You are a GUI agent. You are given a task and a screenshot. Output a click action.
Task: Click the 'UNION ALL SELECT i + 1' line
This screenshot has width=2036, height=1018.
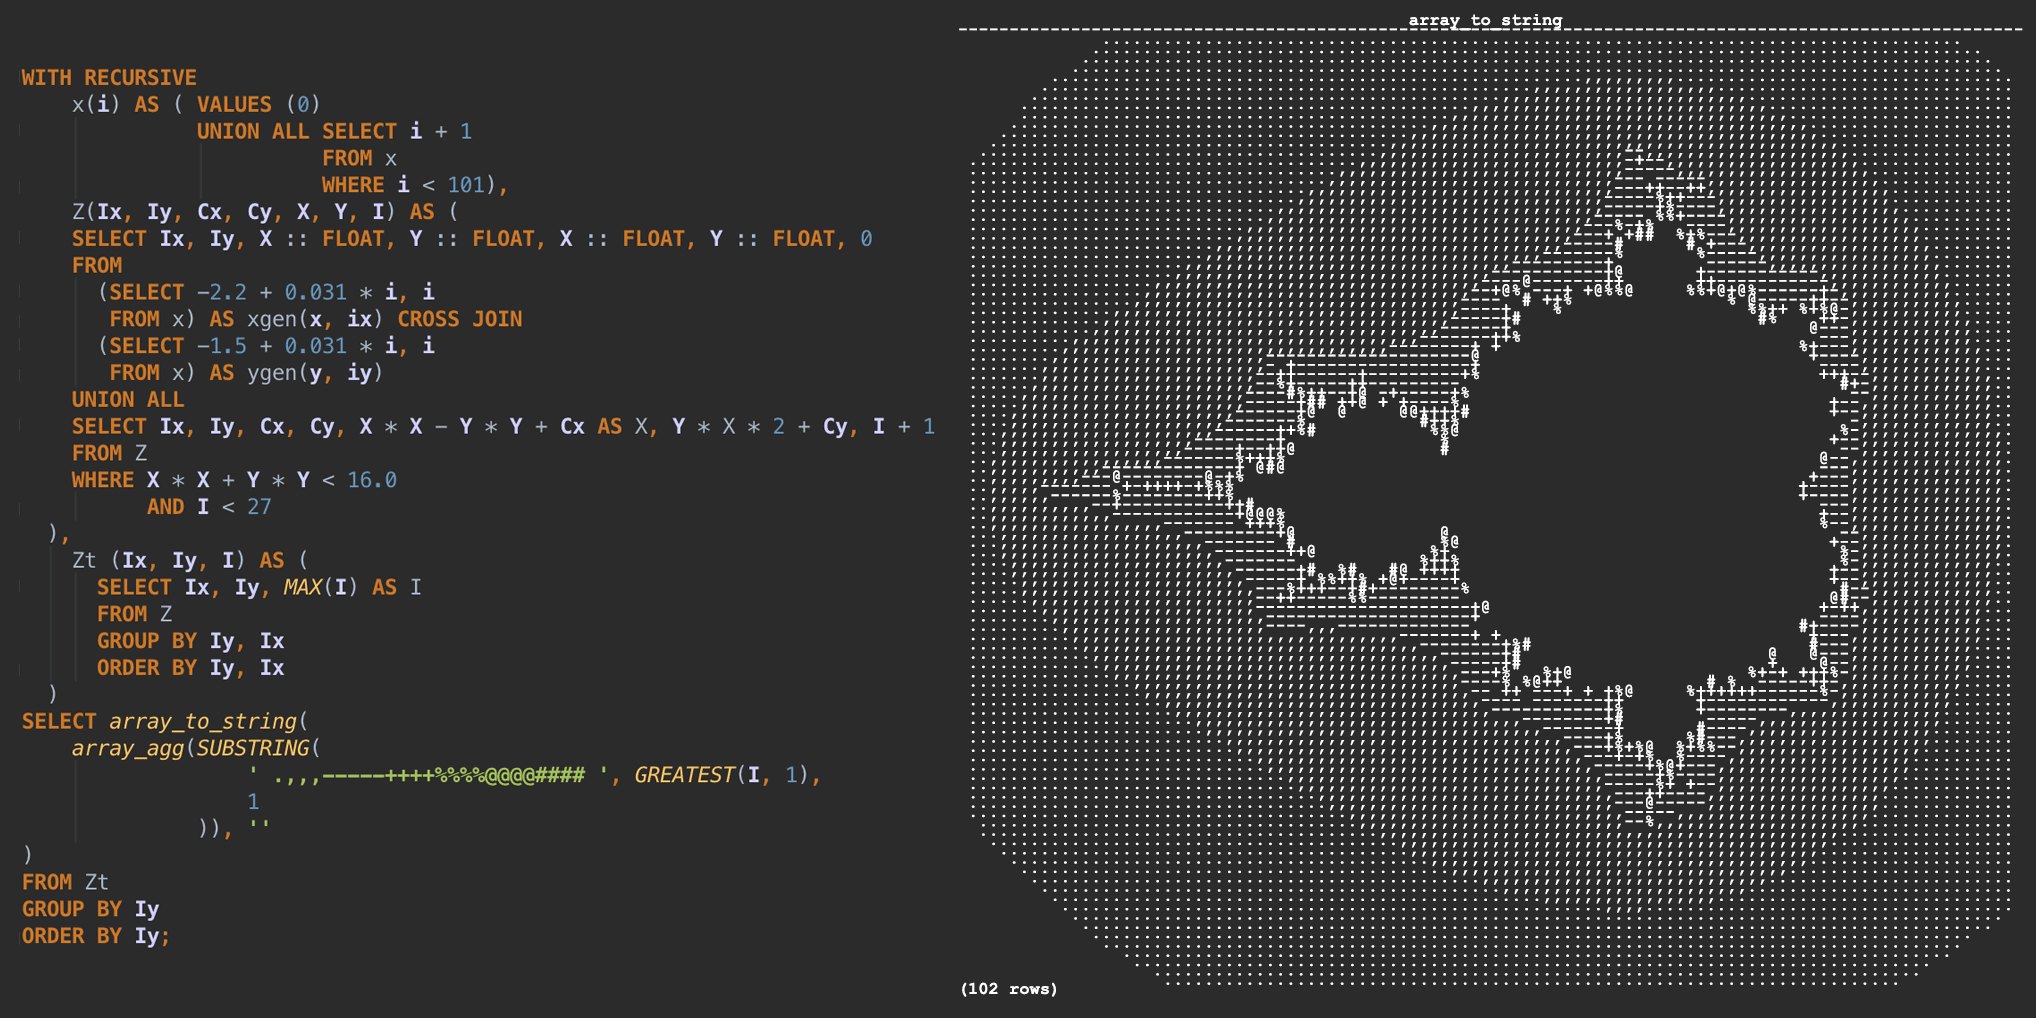coord(334,132)
